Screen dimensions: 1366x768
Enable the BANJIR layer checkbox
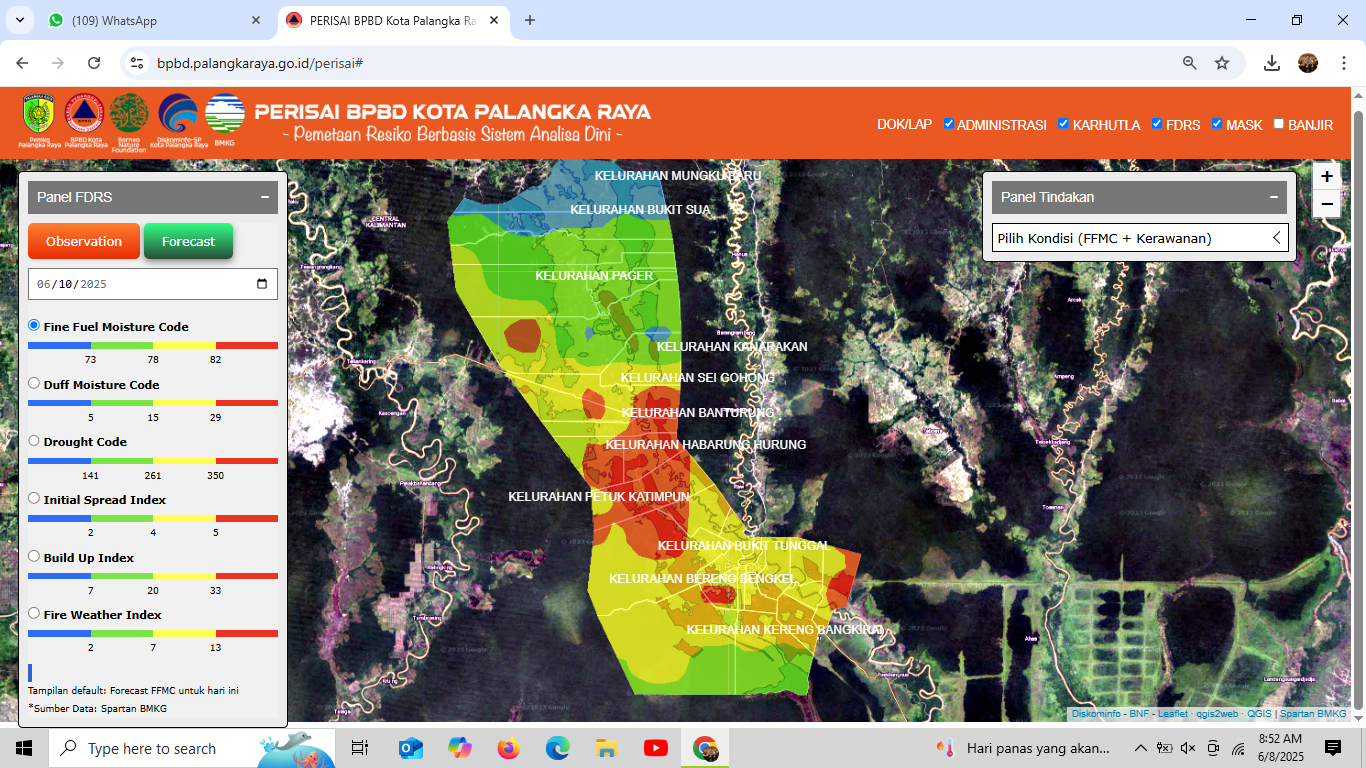pyautogui.click(x=1278, y=124)
